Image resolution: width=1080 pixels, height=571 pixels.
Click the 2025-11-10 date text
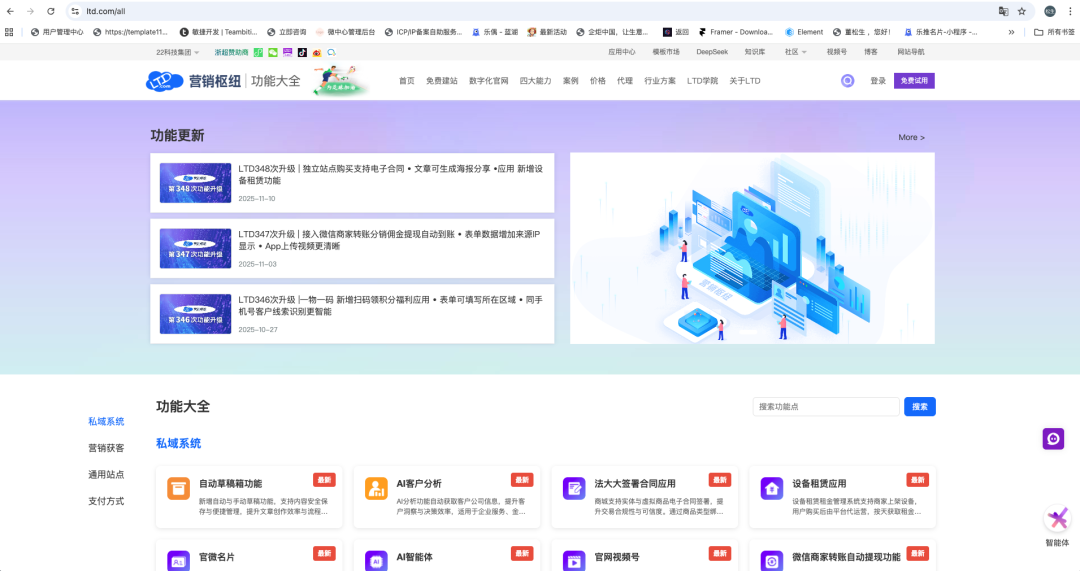click(x=257, y=198)
